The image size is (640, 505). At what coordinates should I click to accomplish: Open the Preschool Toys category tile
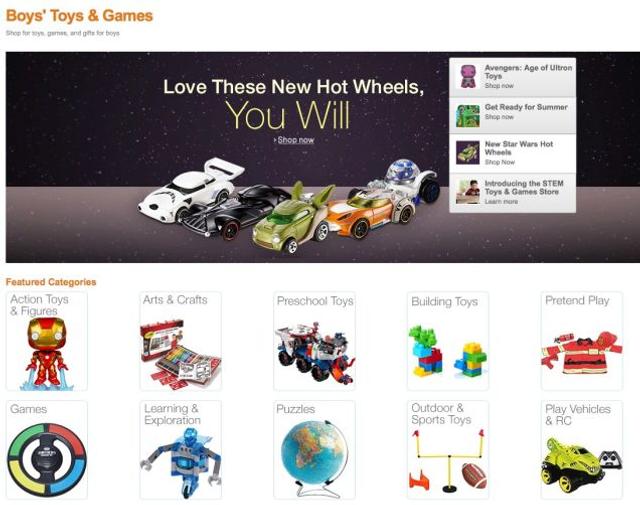(314, 341)
